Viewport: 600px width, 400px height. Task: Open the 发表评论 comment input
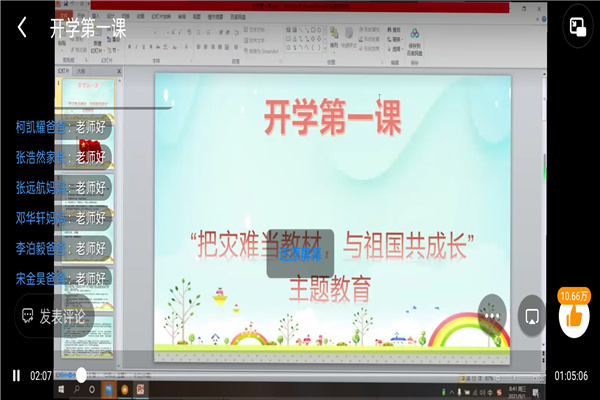pyautogui.click(x=54, y=316)
